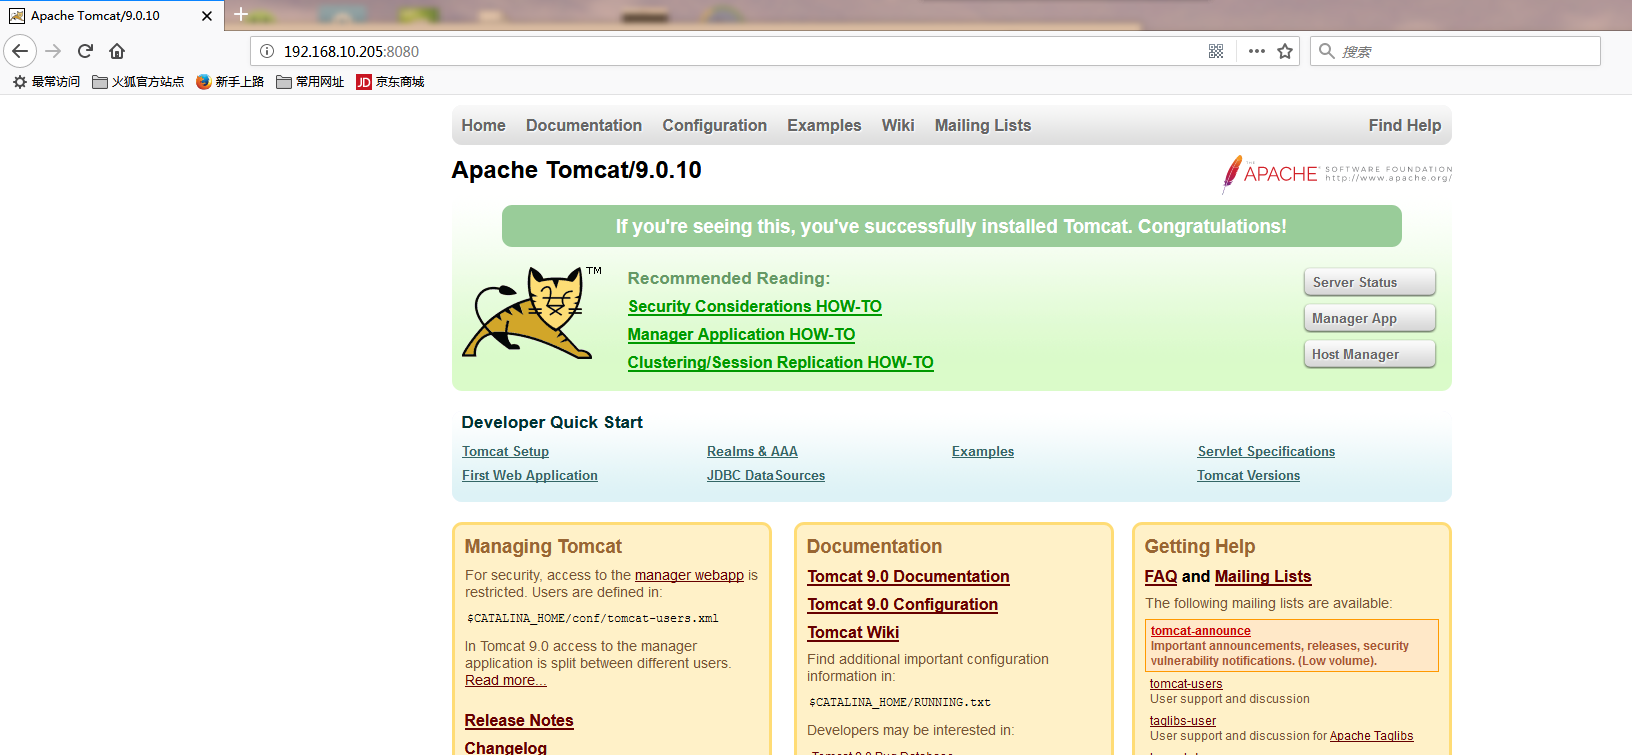
Task: Click the browser forward arrow
Action: point(53,51)
